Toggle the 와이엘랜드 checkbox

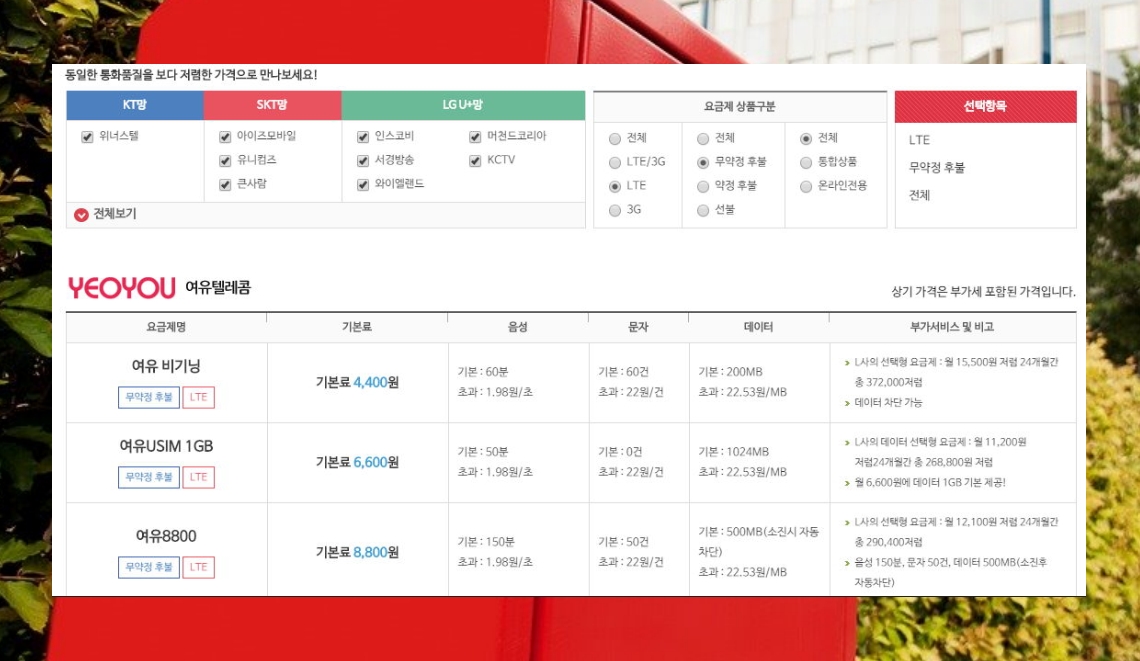(363, 185)
